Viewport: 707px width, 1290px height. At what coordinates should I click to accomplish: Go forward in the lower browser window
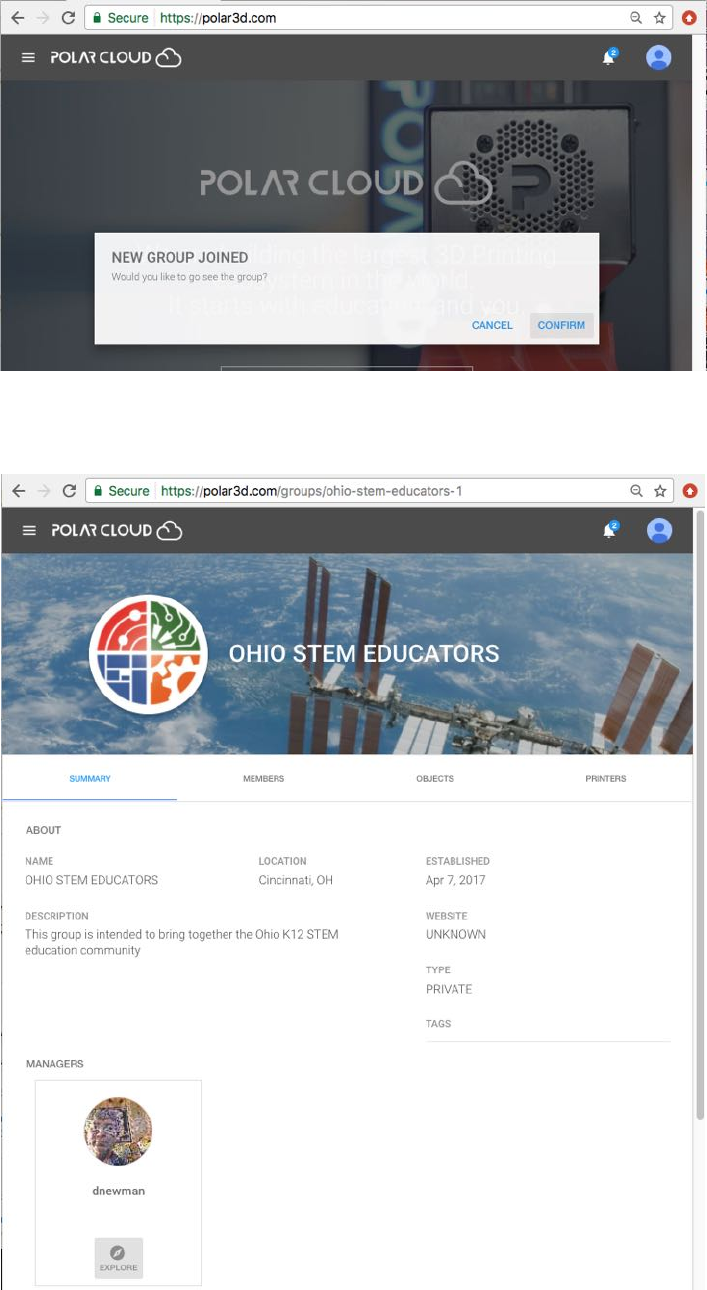coord(42,491)
